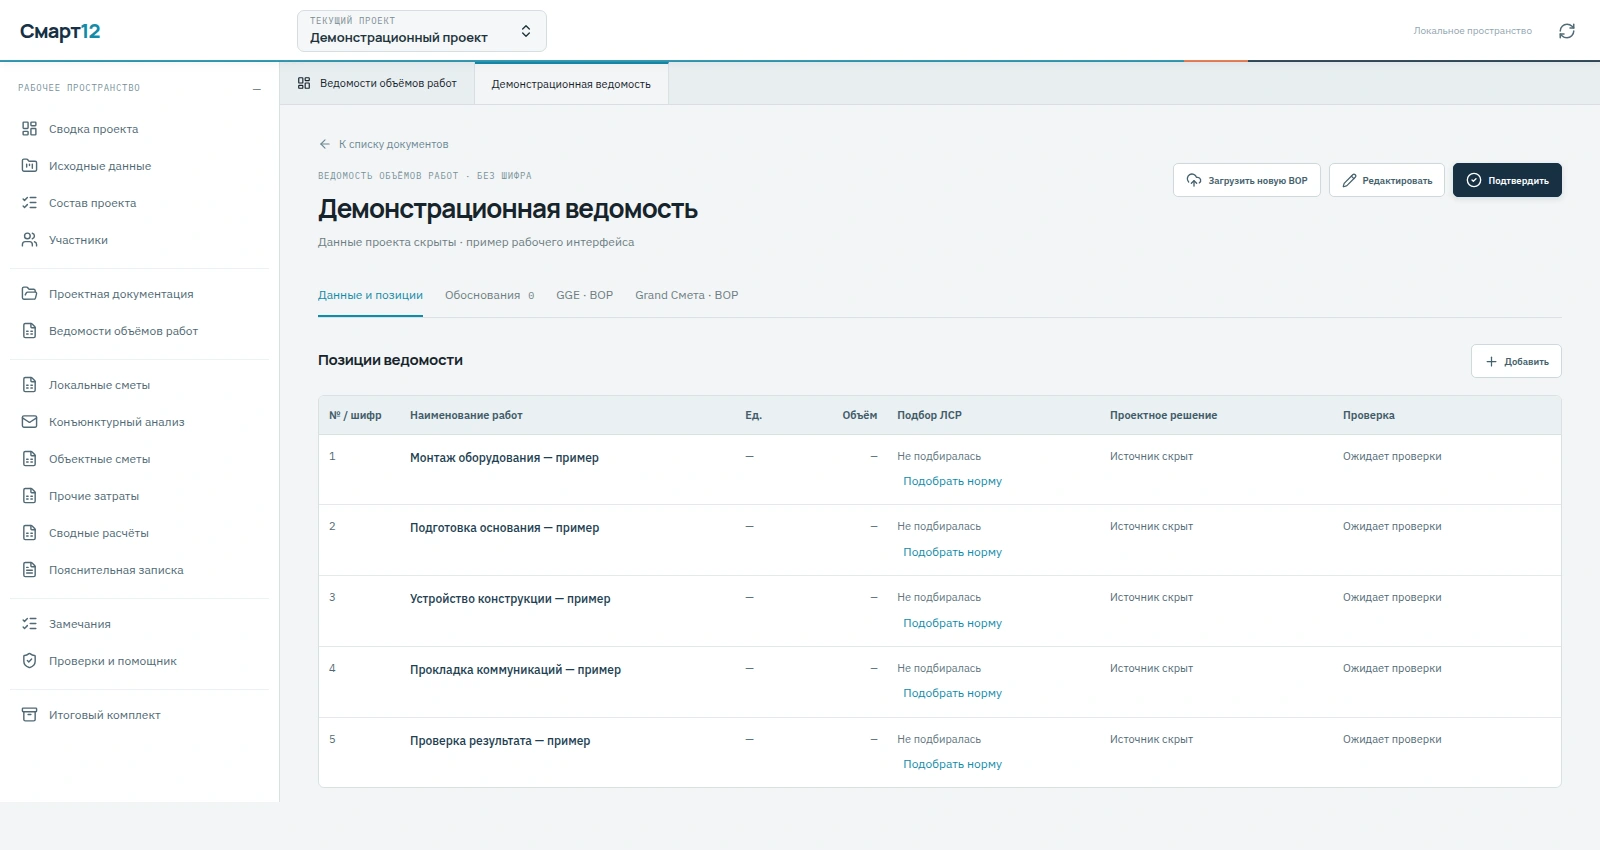Click the Смарт12 logo
This screenshot has height=850, width=1600.
tap(60, 31)
